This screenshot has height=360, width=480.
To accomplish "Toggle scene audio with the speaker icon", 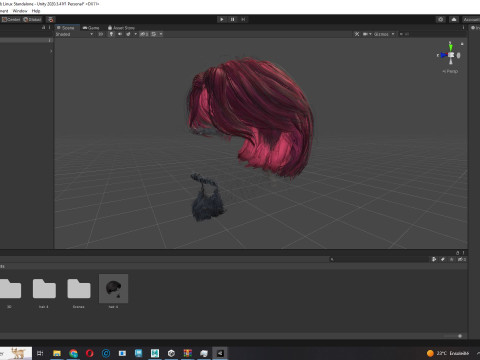I will 120,34.
